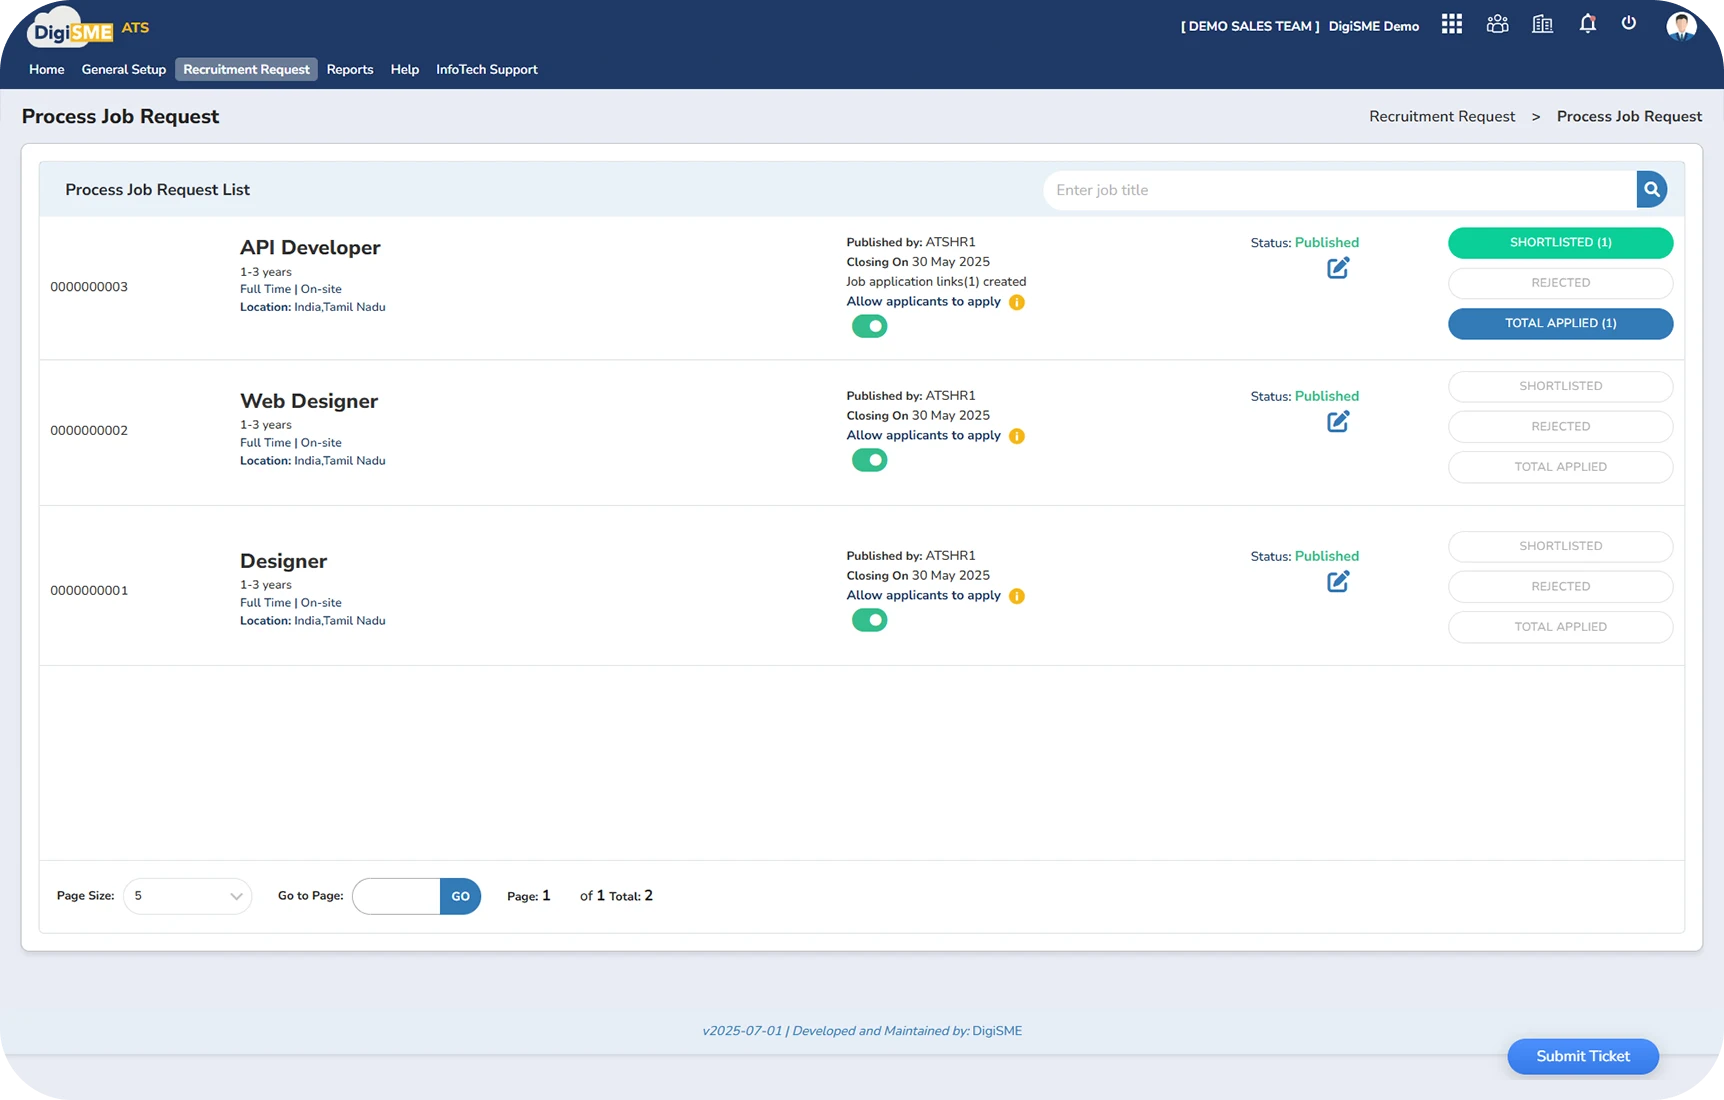The width and height of the screenshot is (1724, 1100).
Task: Click the TOTAL APPLIED (1) button
Action: coord(1559,324)
